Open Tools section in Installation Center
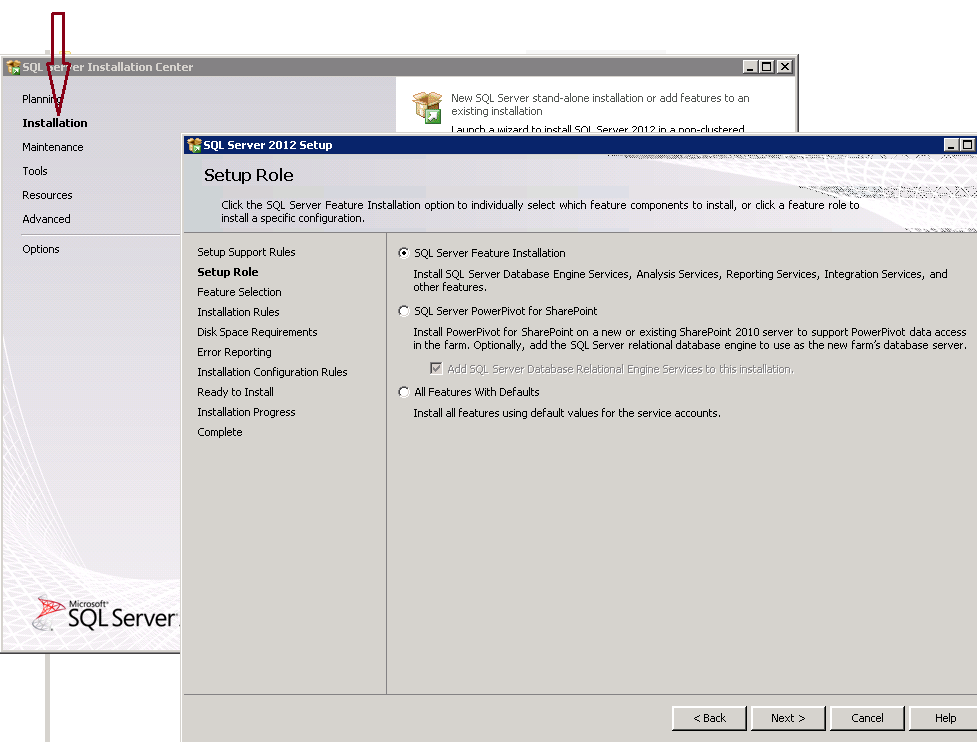 pyautogui.click(x=34, y=171)
